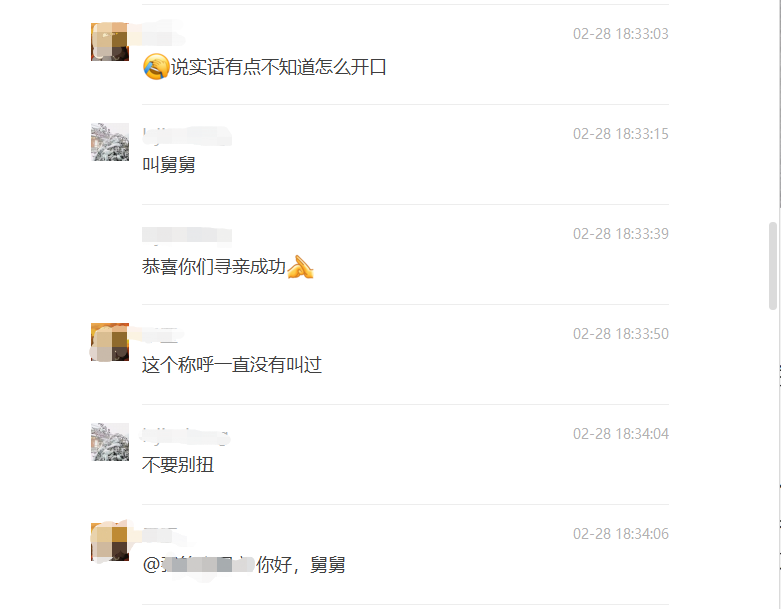Click the vertical scrollbar thumb on the right

click(773, 266)
